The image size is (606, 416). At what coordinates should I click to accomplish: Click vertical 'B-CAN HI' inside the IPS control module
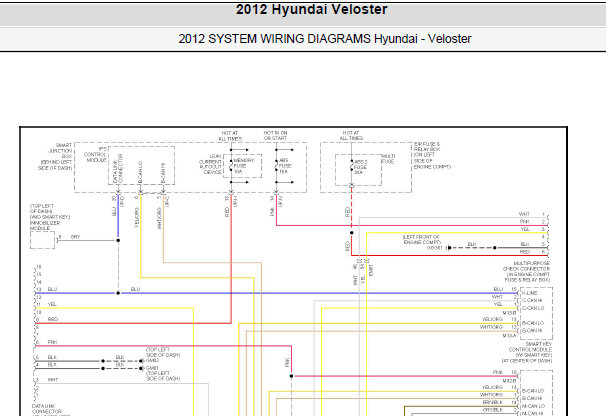click(x=163, y=173)
